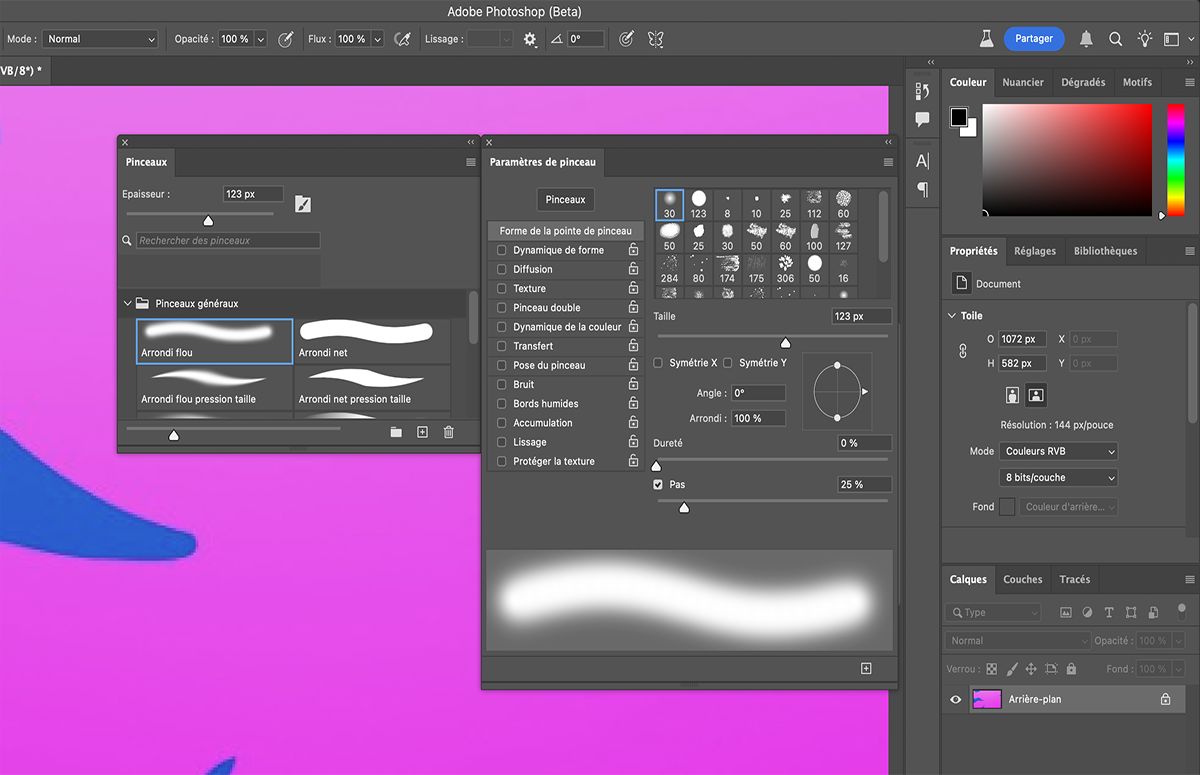1200x775 pixels.
Task: Select the Arrondi net brush preset
Action: 372,340
